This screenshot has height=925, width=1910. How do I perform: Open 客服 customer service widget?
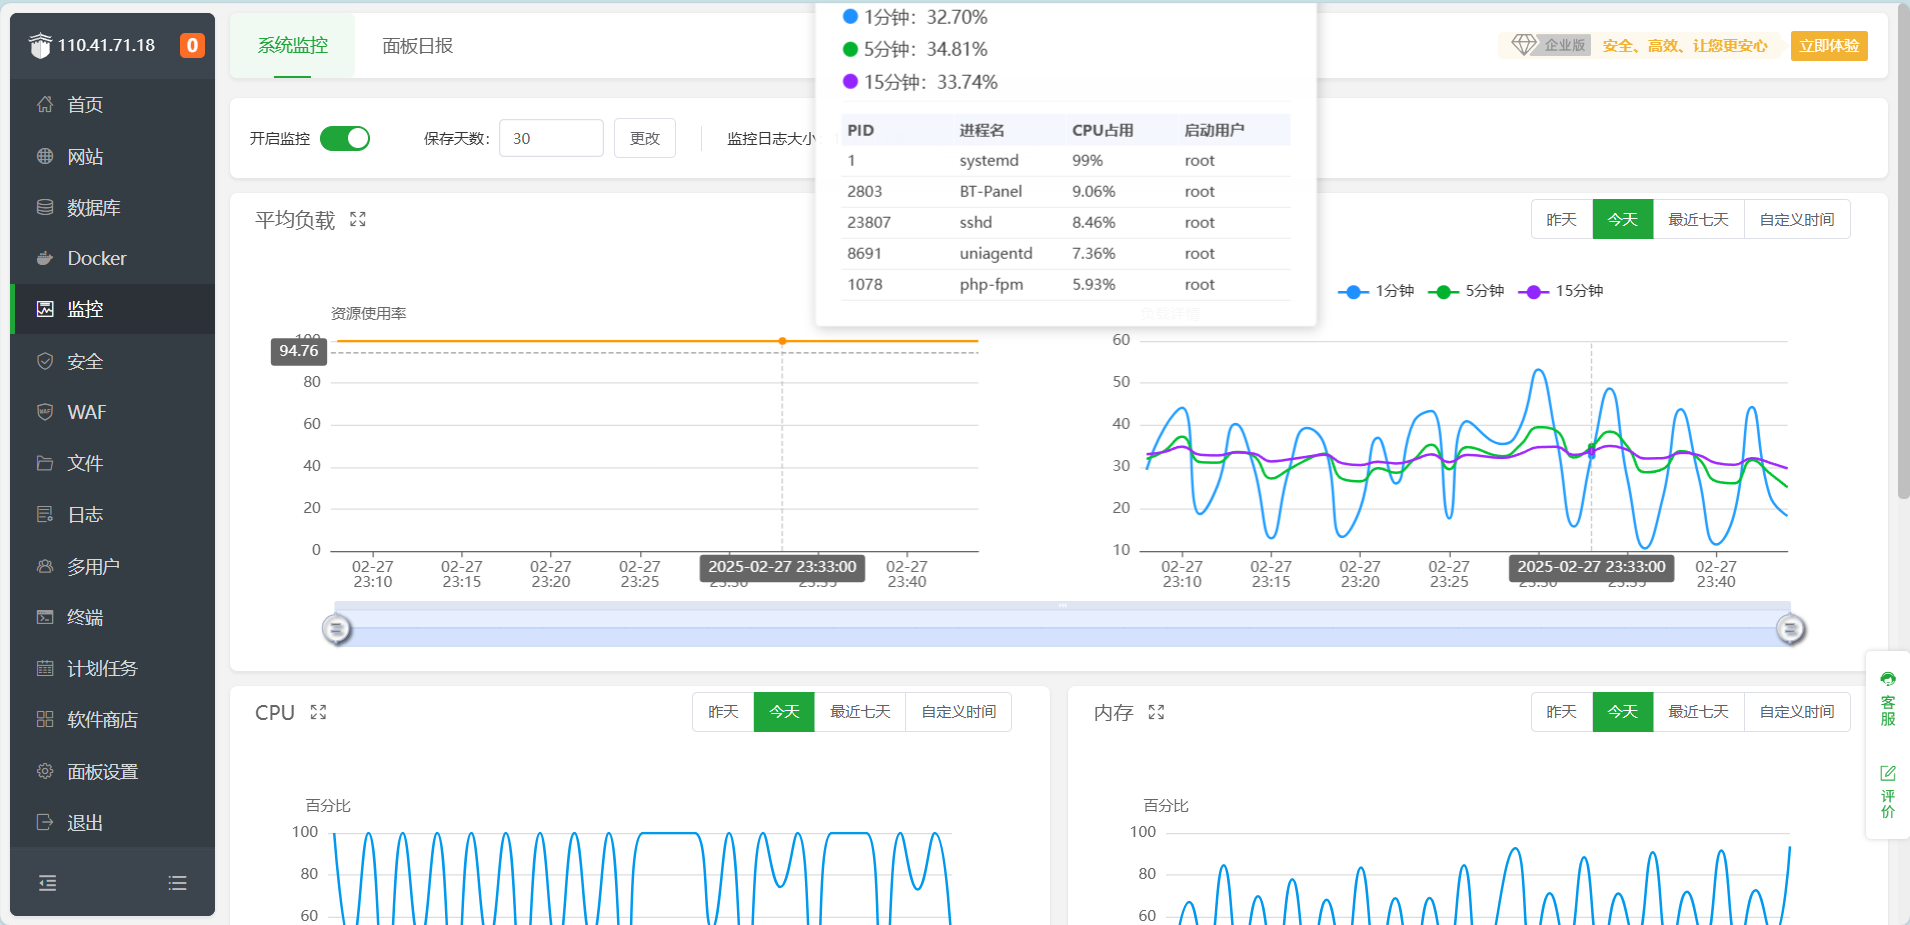pos(1888,699)
